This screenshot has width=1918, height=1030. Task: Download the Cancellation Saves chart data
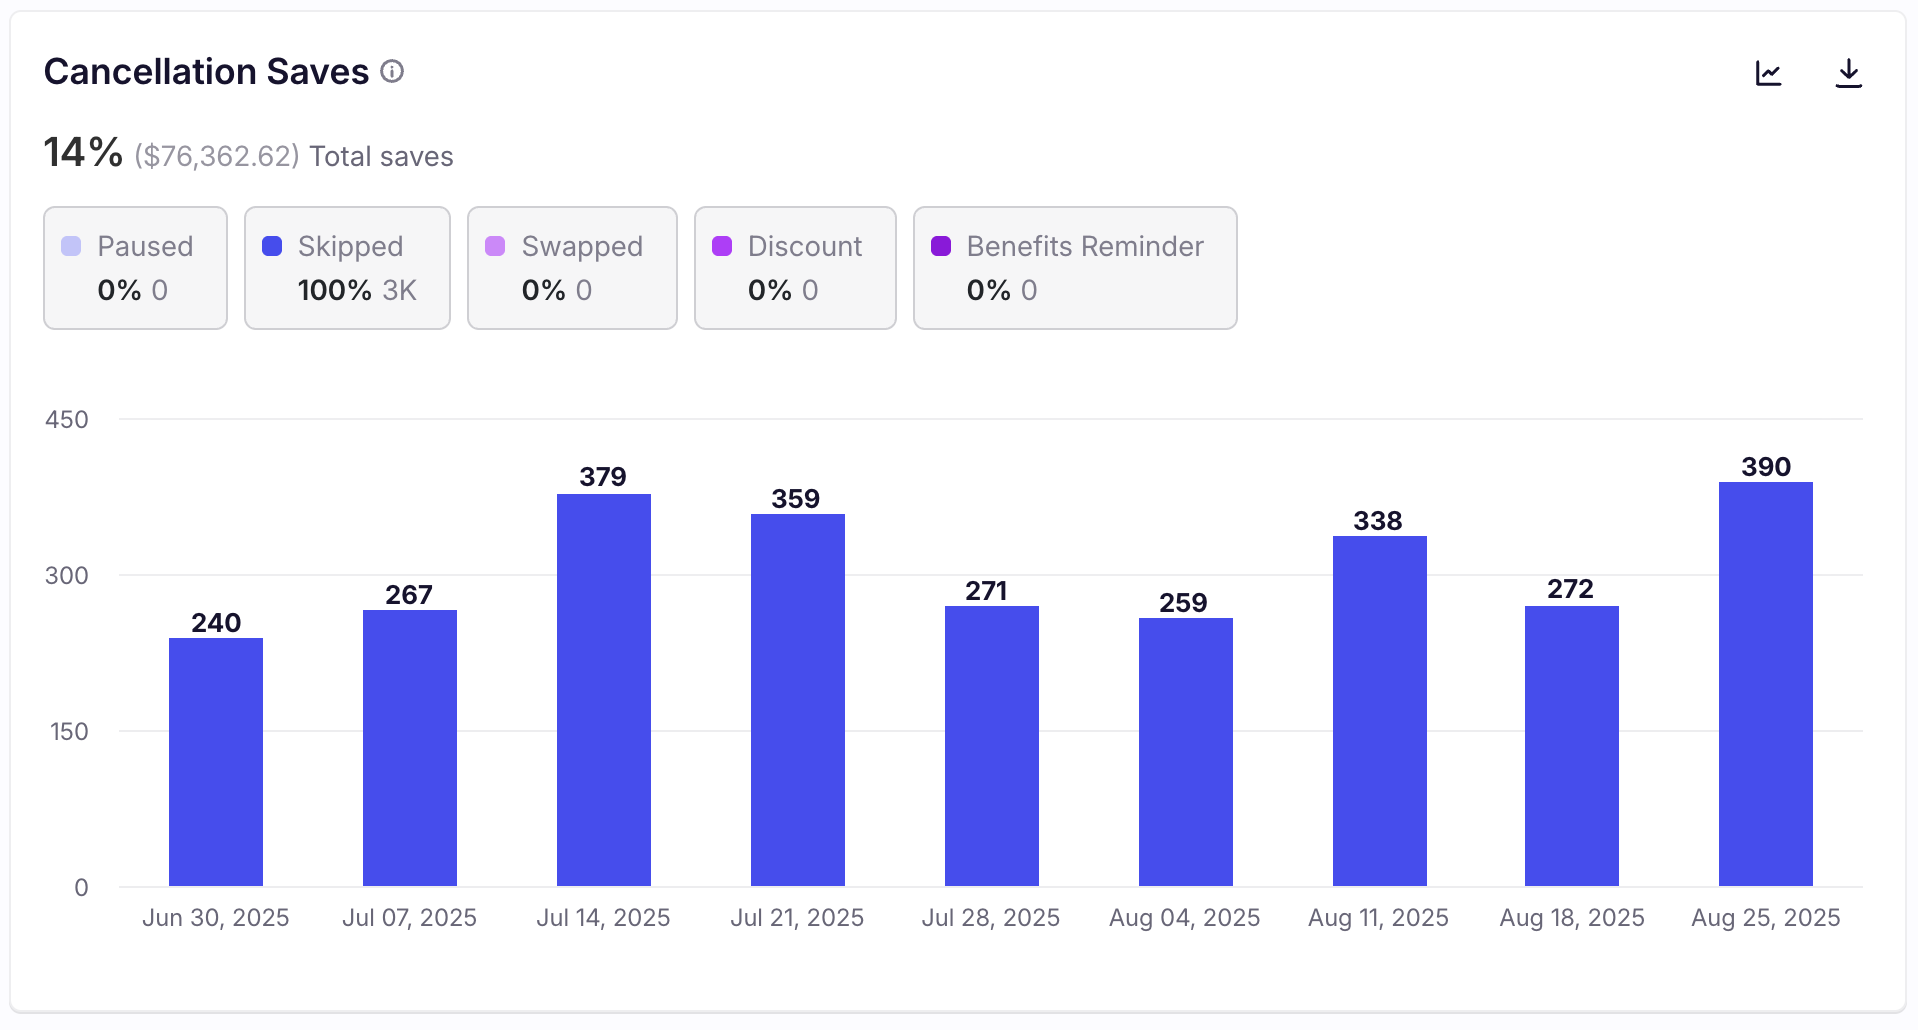pyautogui.click(x=1848, y=73)
